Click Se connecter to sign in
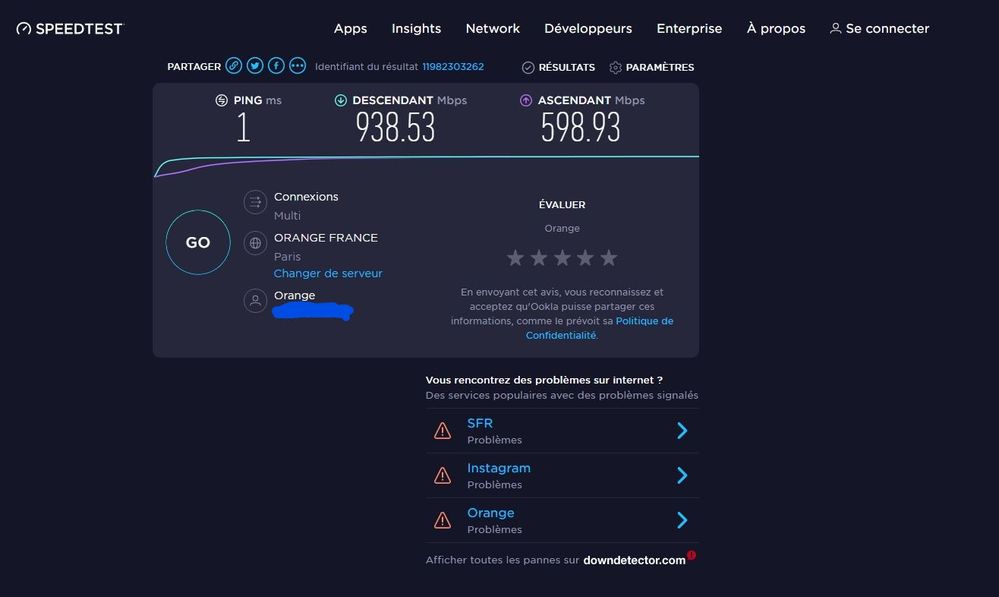 coord(879,29)
